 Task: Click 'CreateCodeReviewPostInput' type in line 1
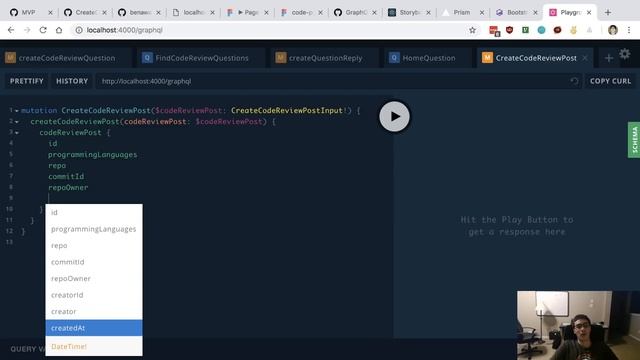point(287,111)
